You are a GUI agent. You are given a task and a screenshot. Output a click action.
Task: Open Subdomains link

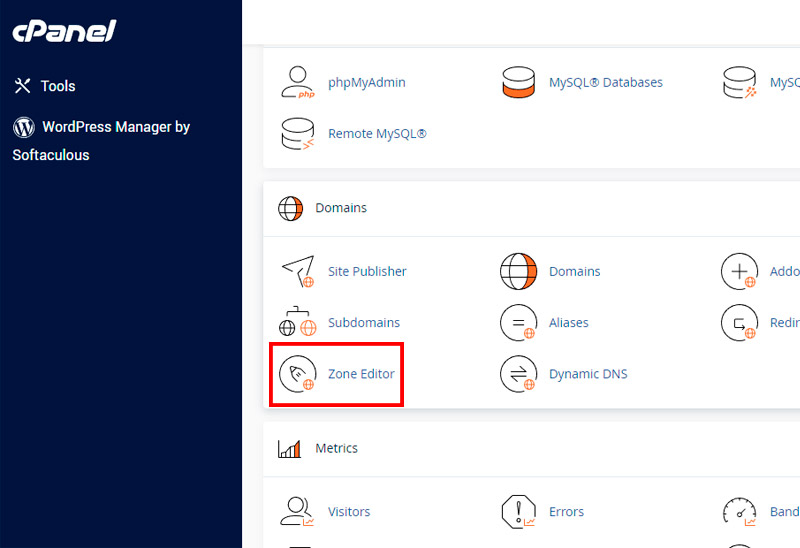pyautogui.click(x=364, y=322)
